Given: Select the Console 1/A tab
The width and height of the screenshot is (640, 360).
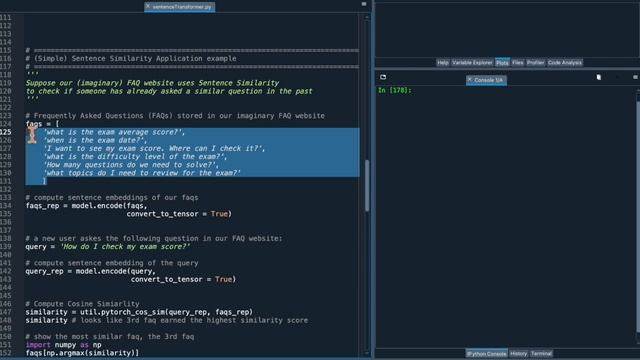Looking at the screenshot, I should pyautogui.click(x=487, y=80).
